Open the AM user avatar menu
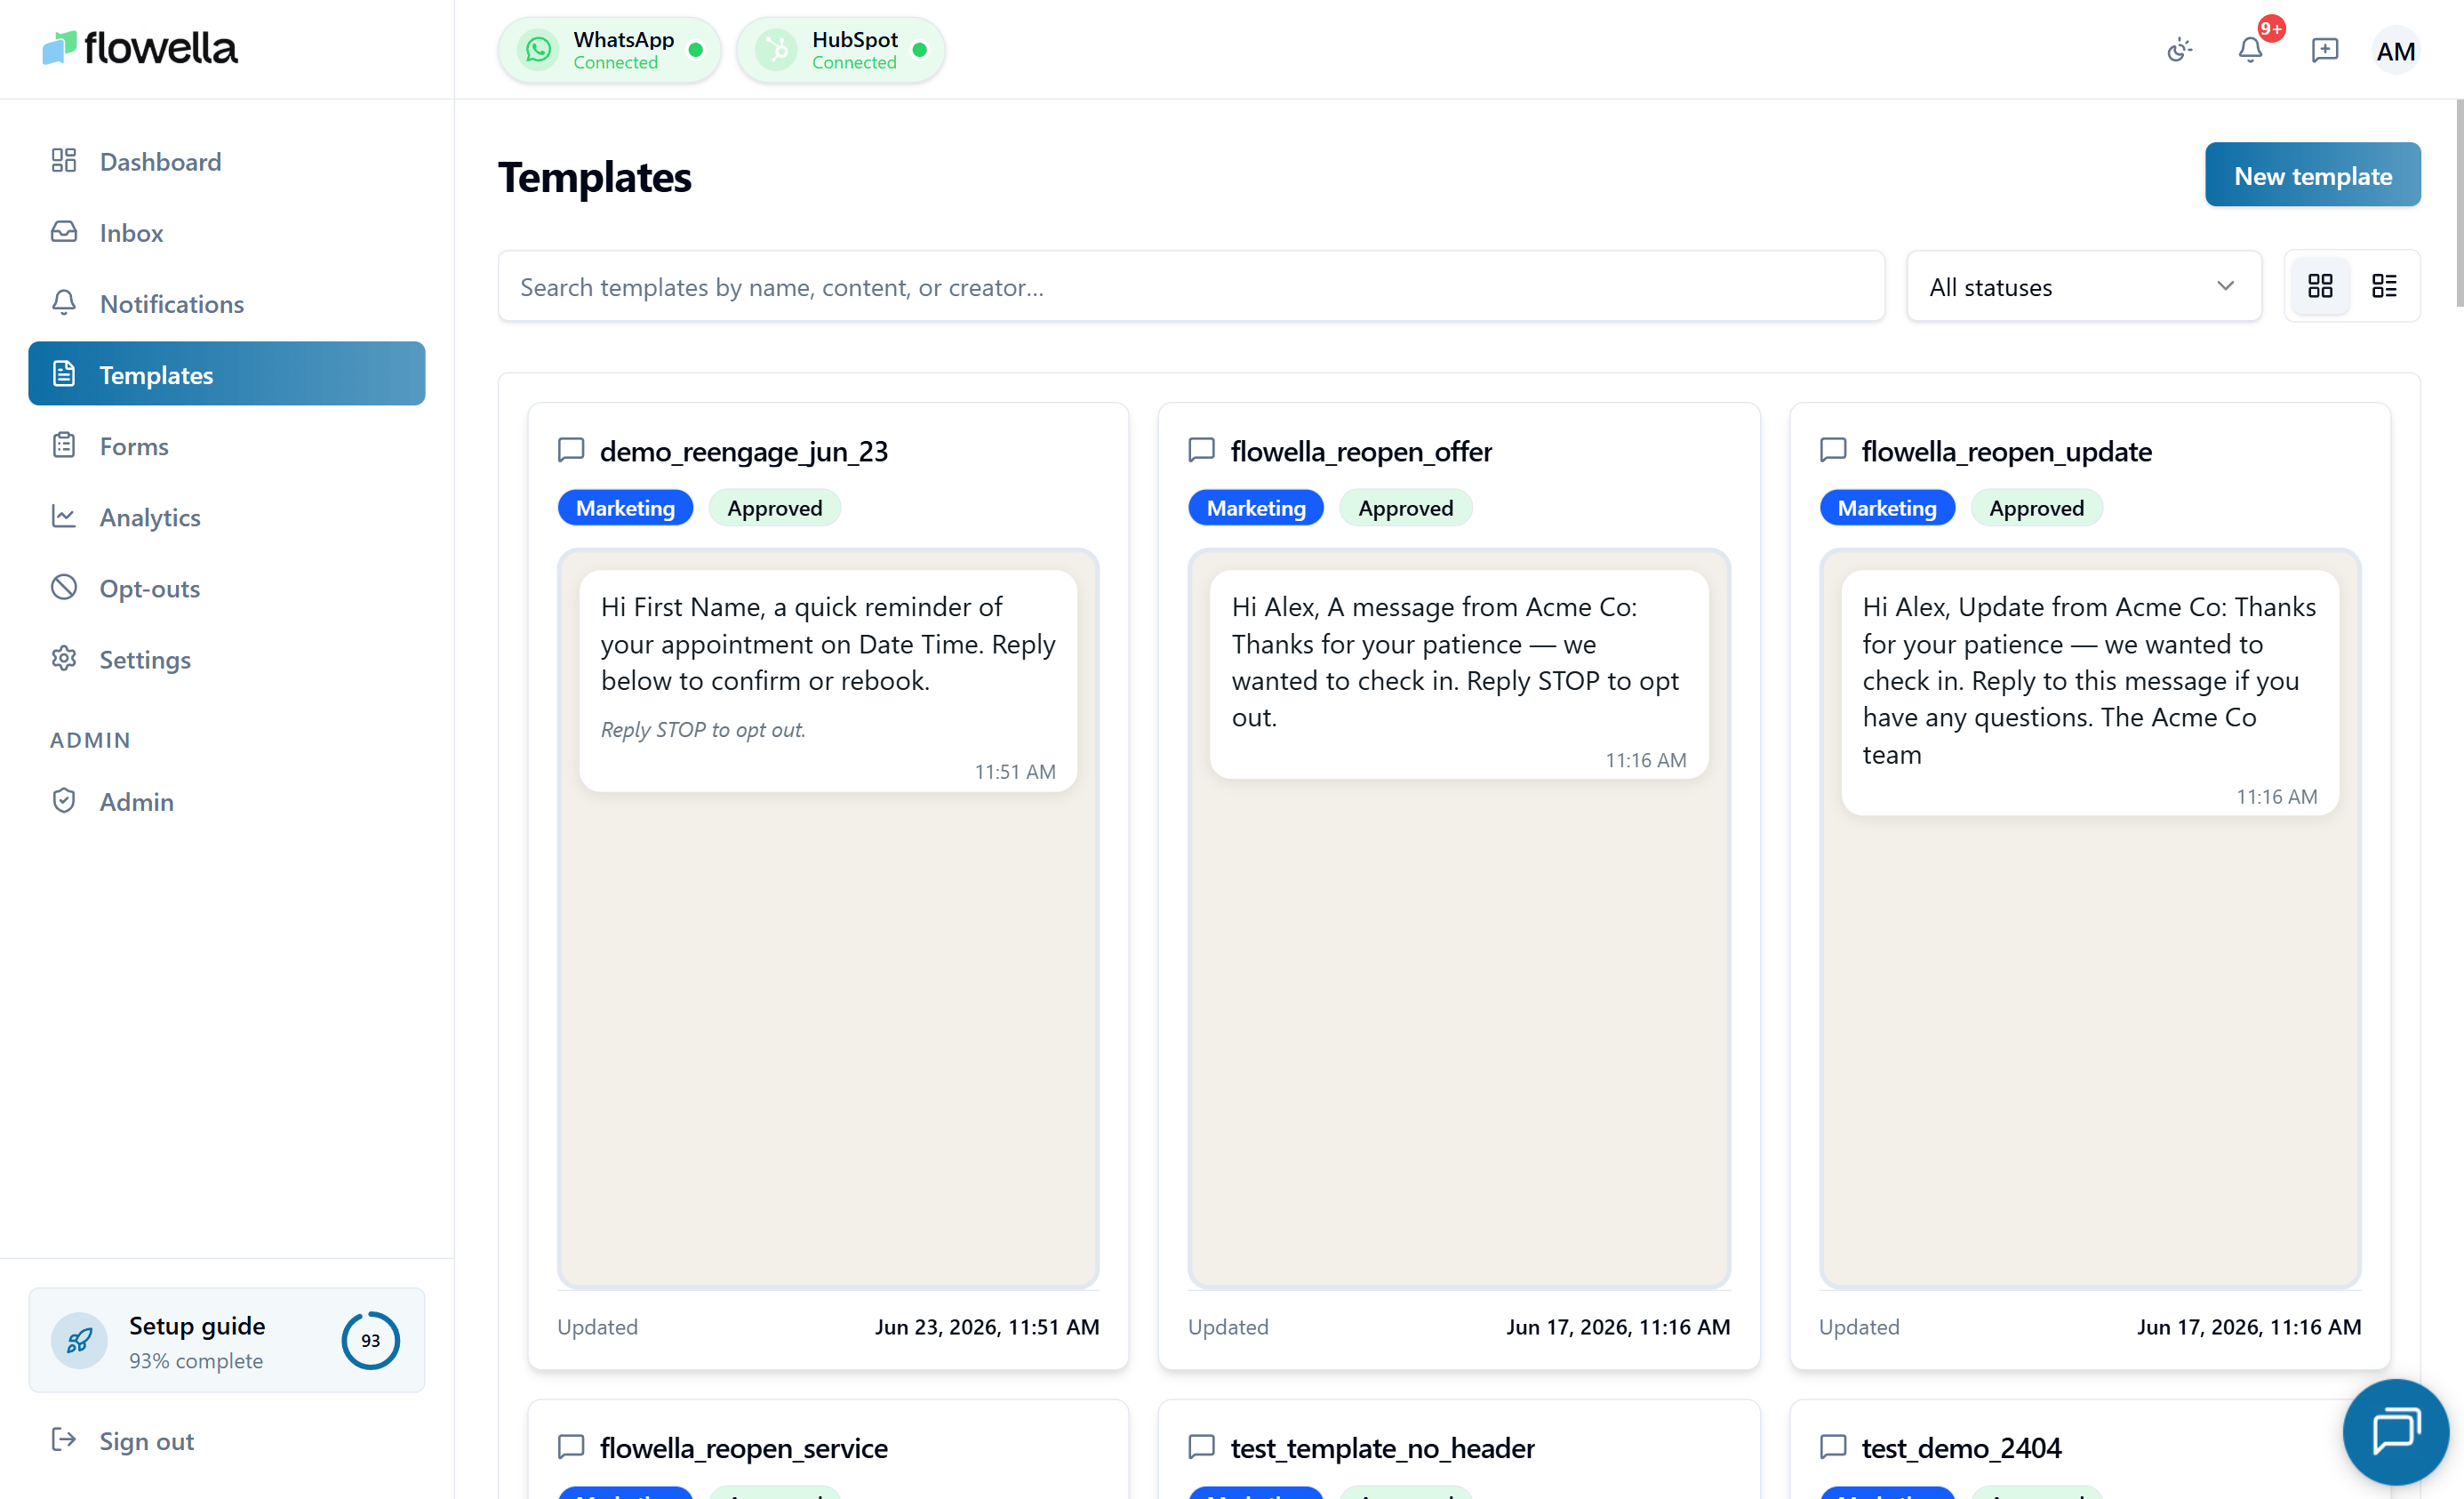The height and width of the screenshot is (1499, 2464). 2395,50
